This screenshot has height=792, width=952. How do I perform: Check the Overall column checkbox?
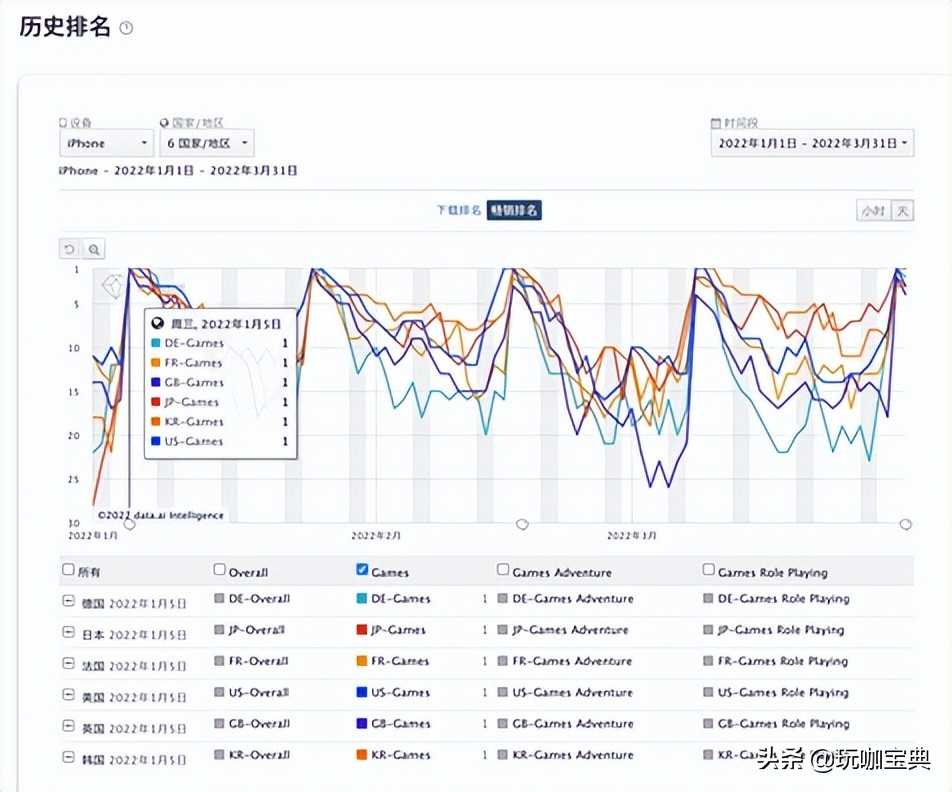220,570
